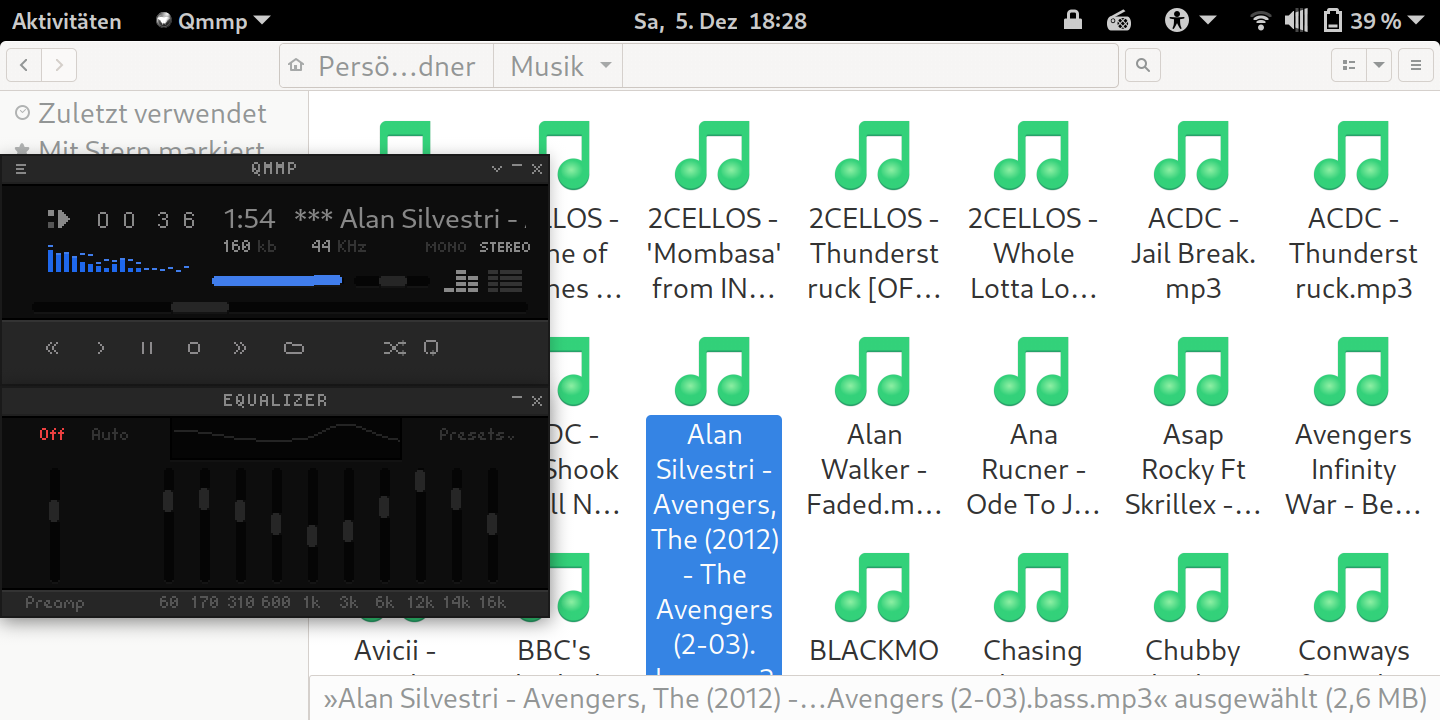The image size is (1440, 720).
Task: Pause playback in Qmmp
Action: pos(147,348)
